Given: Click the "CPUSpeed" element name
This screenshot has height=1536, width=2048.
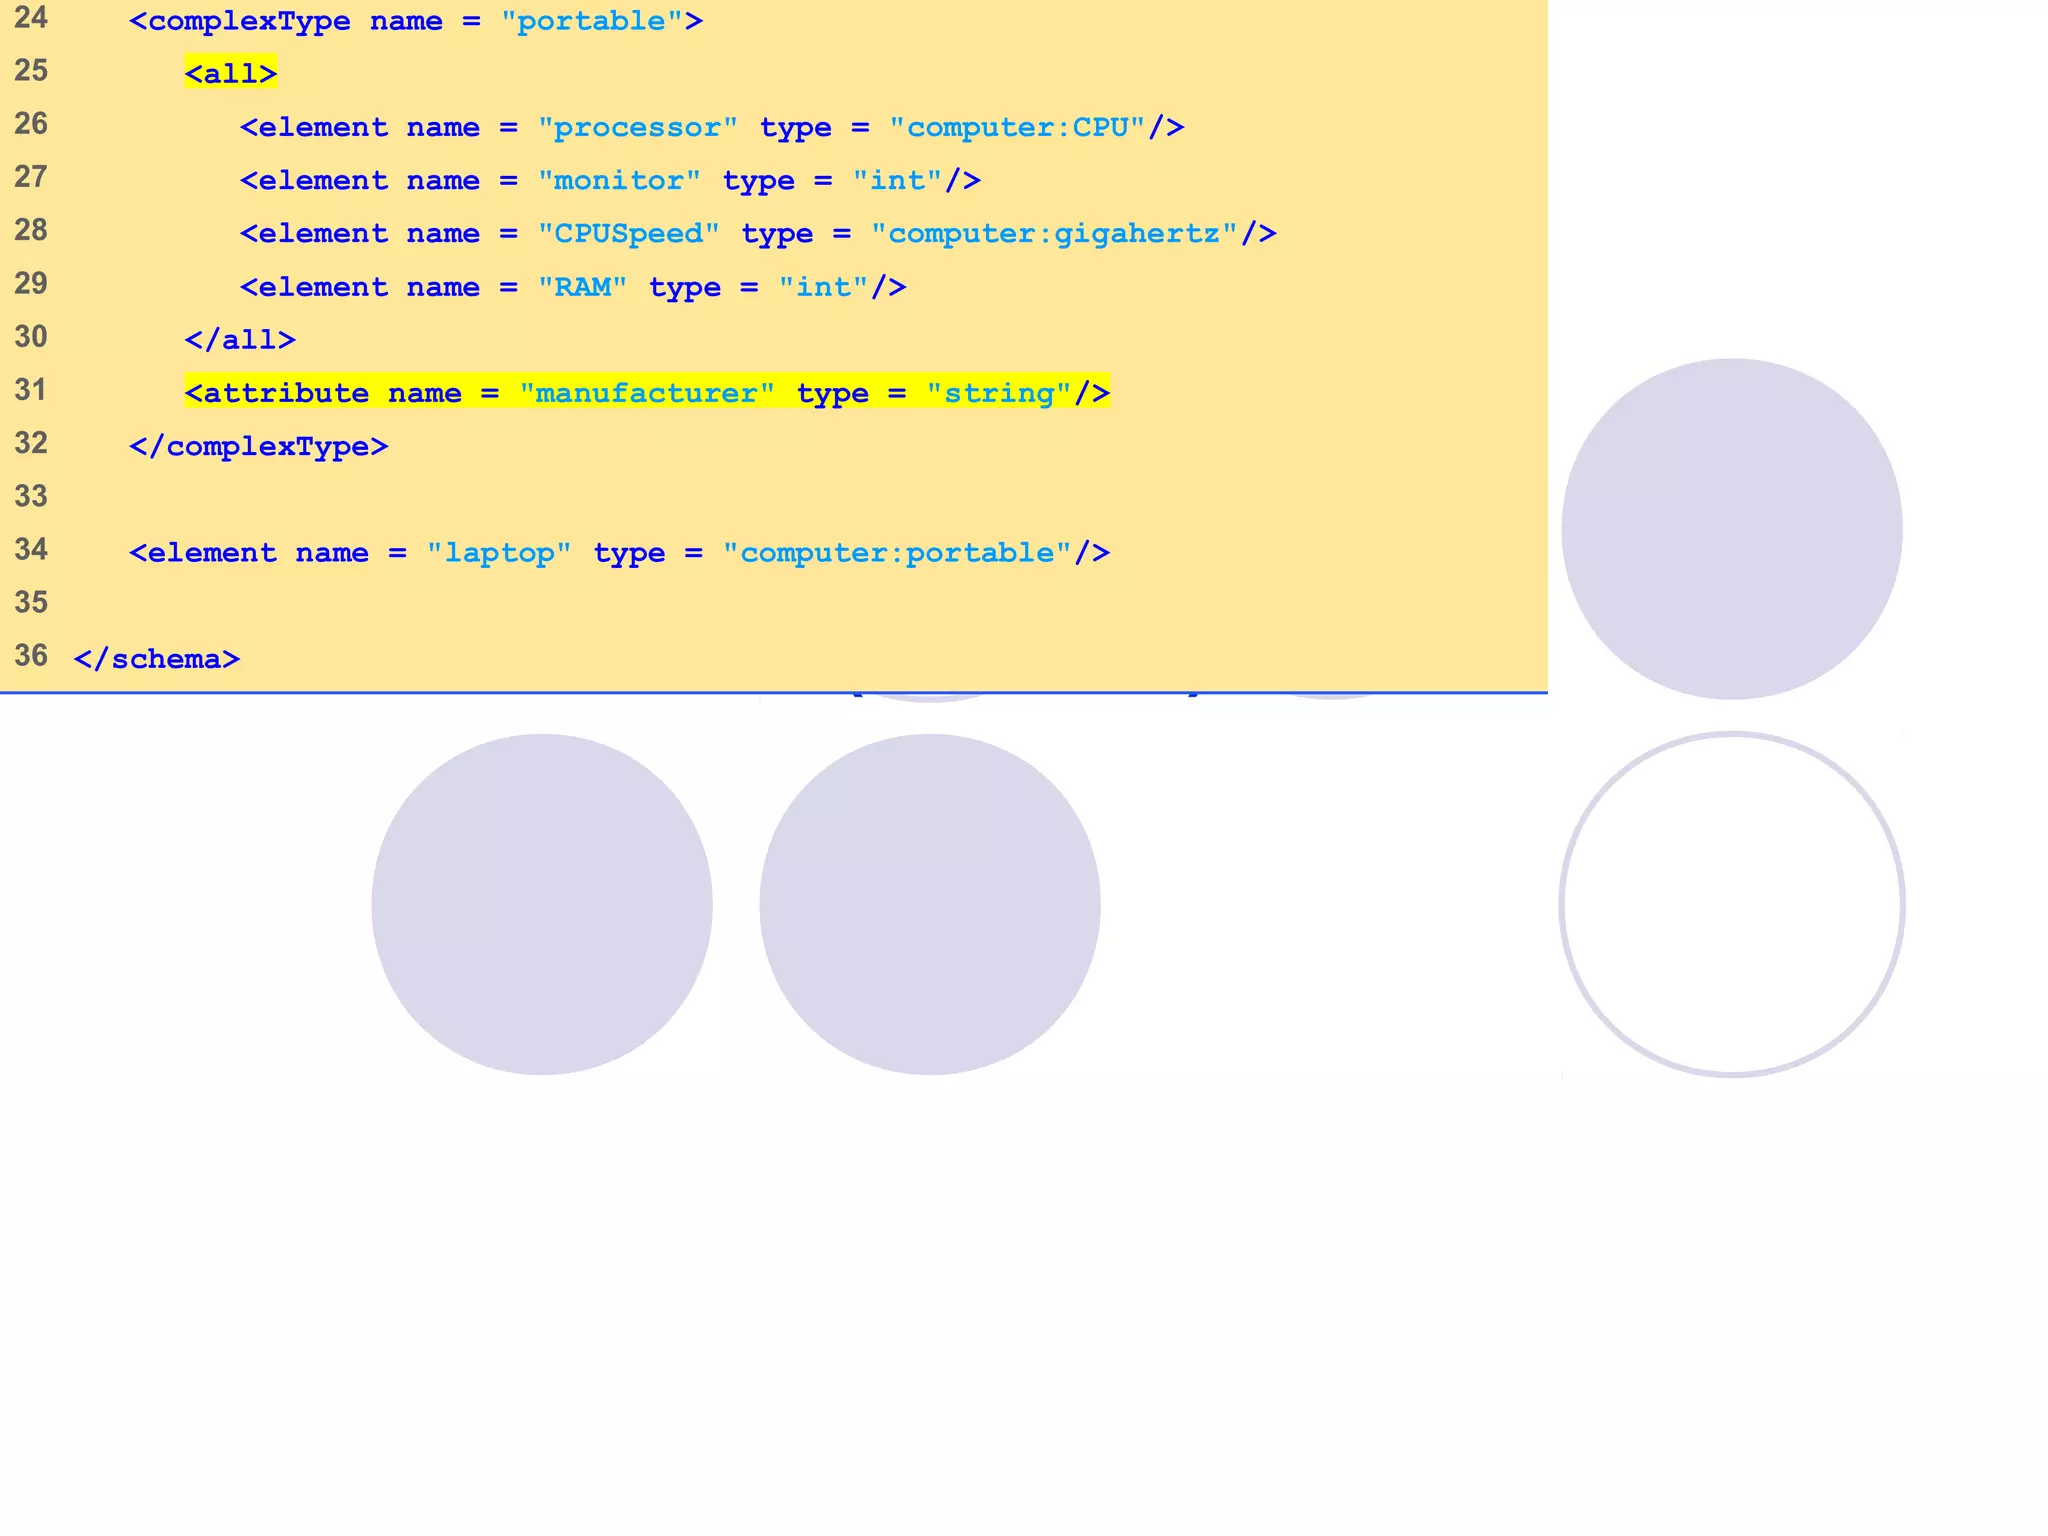Looking at the screenshot, I should pyautogui.click(x=629, y=234).
